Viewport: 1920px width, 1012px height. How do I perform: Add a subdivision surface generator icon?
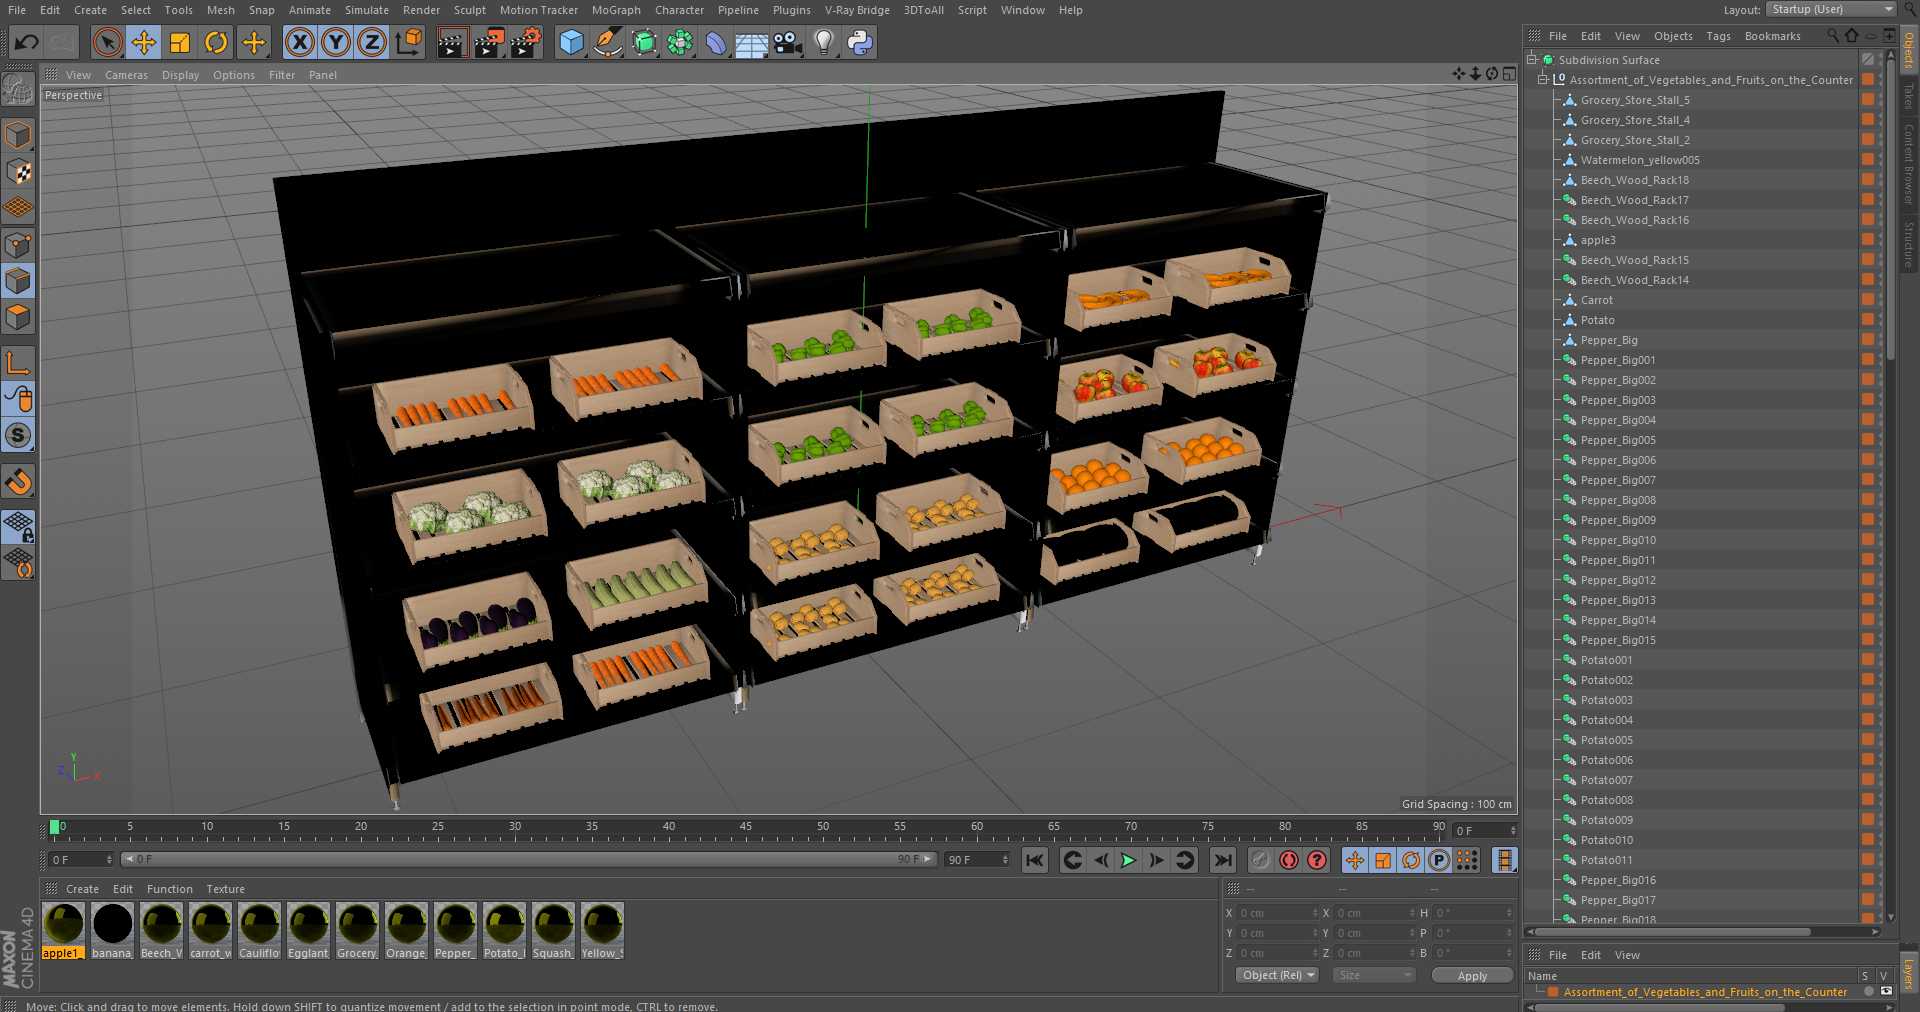[x=644, y=42]
